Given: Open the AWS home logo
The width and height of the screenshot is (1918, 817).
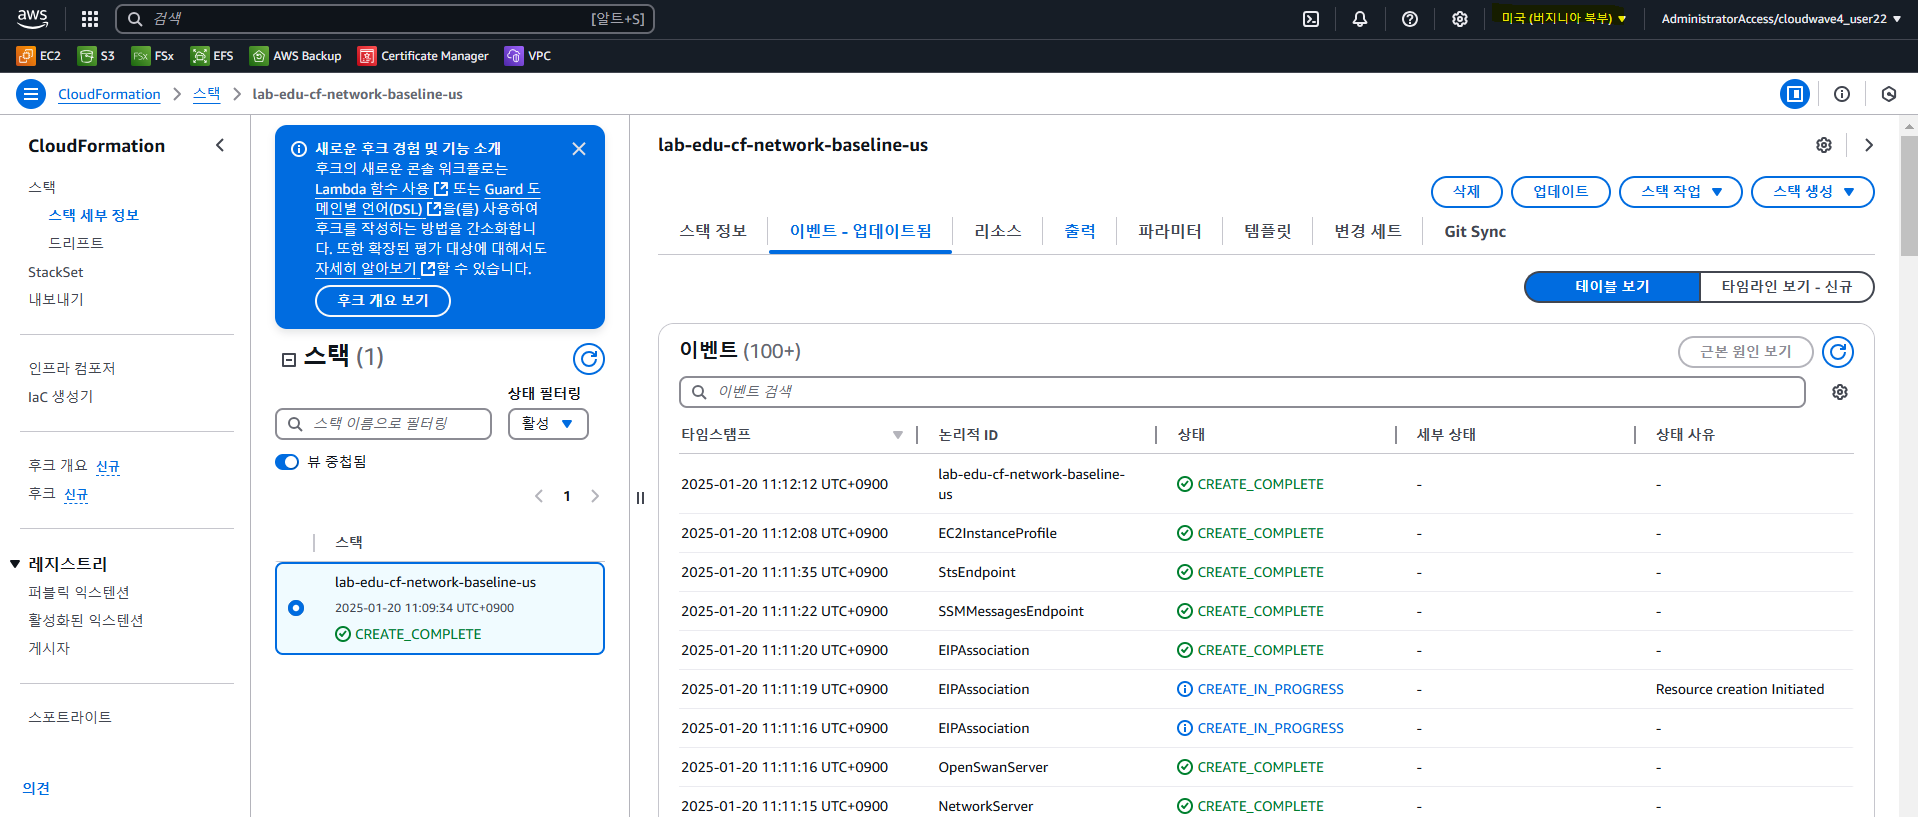Looking at the screenshot, I should 32,18.
